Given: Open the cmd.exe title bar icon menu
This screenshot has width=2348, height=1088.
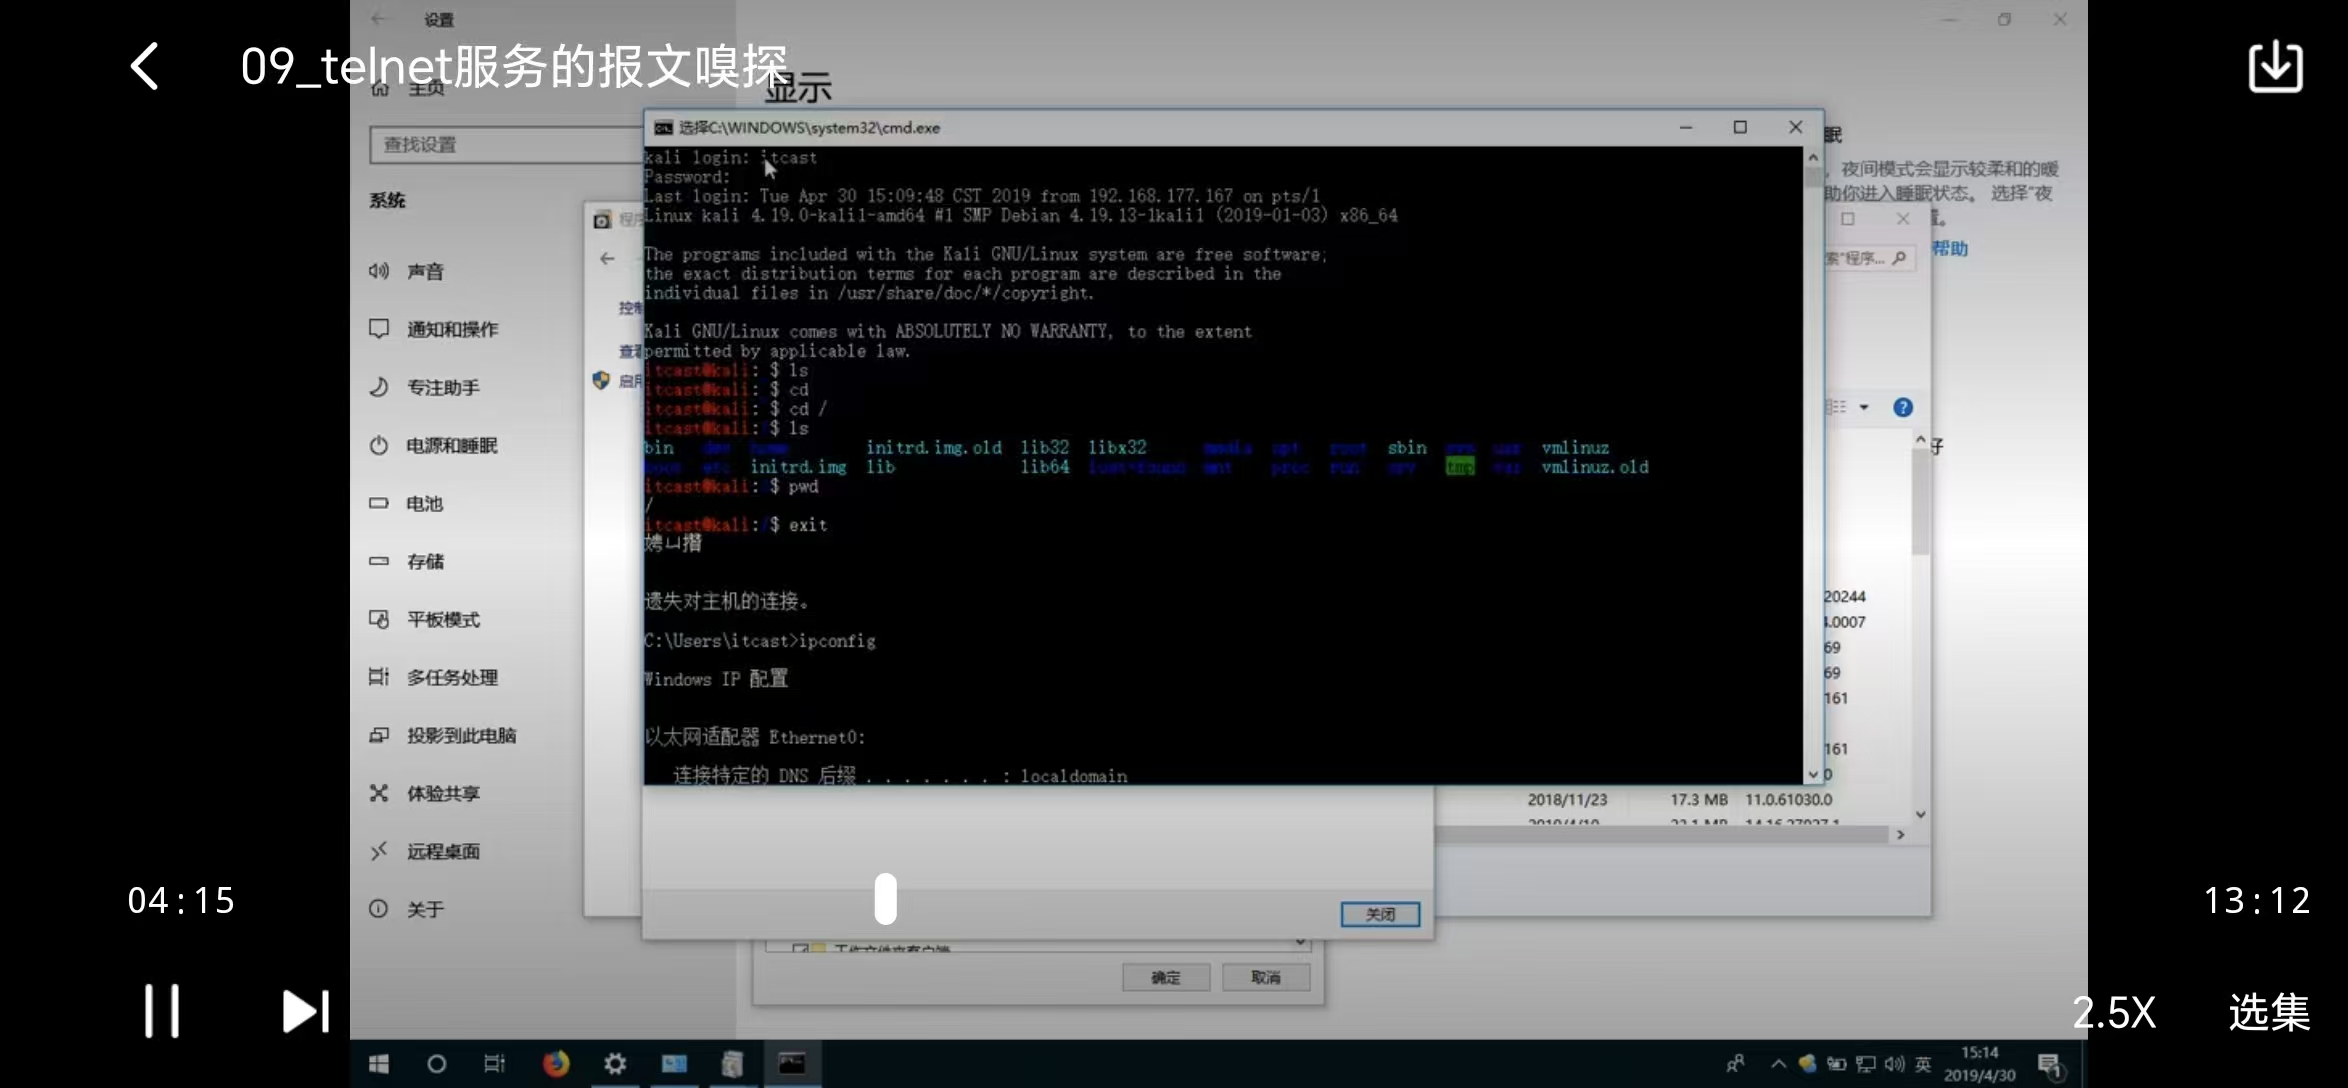Looking at the screenshot, I should (663, 128).
